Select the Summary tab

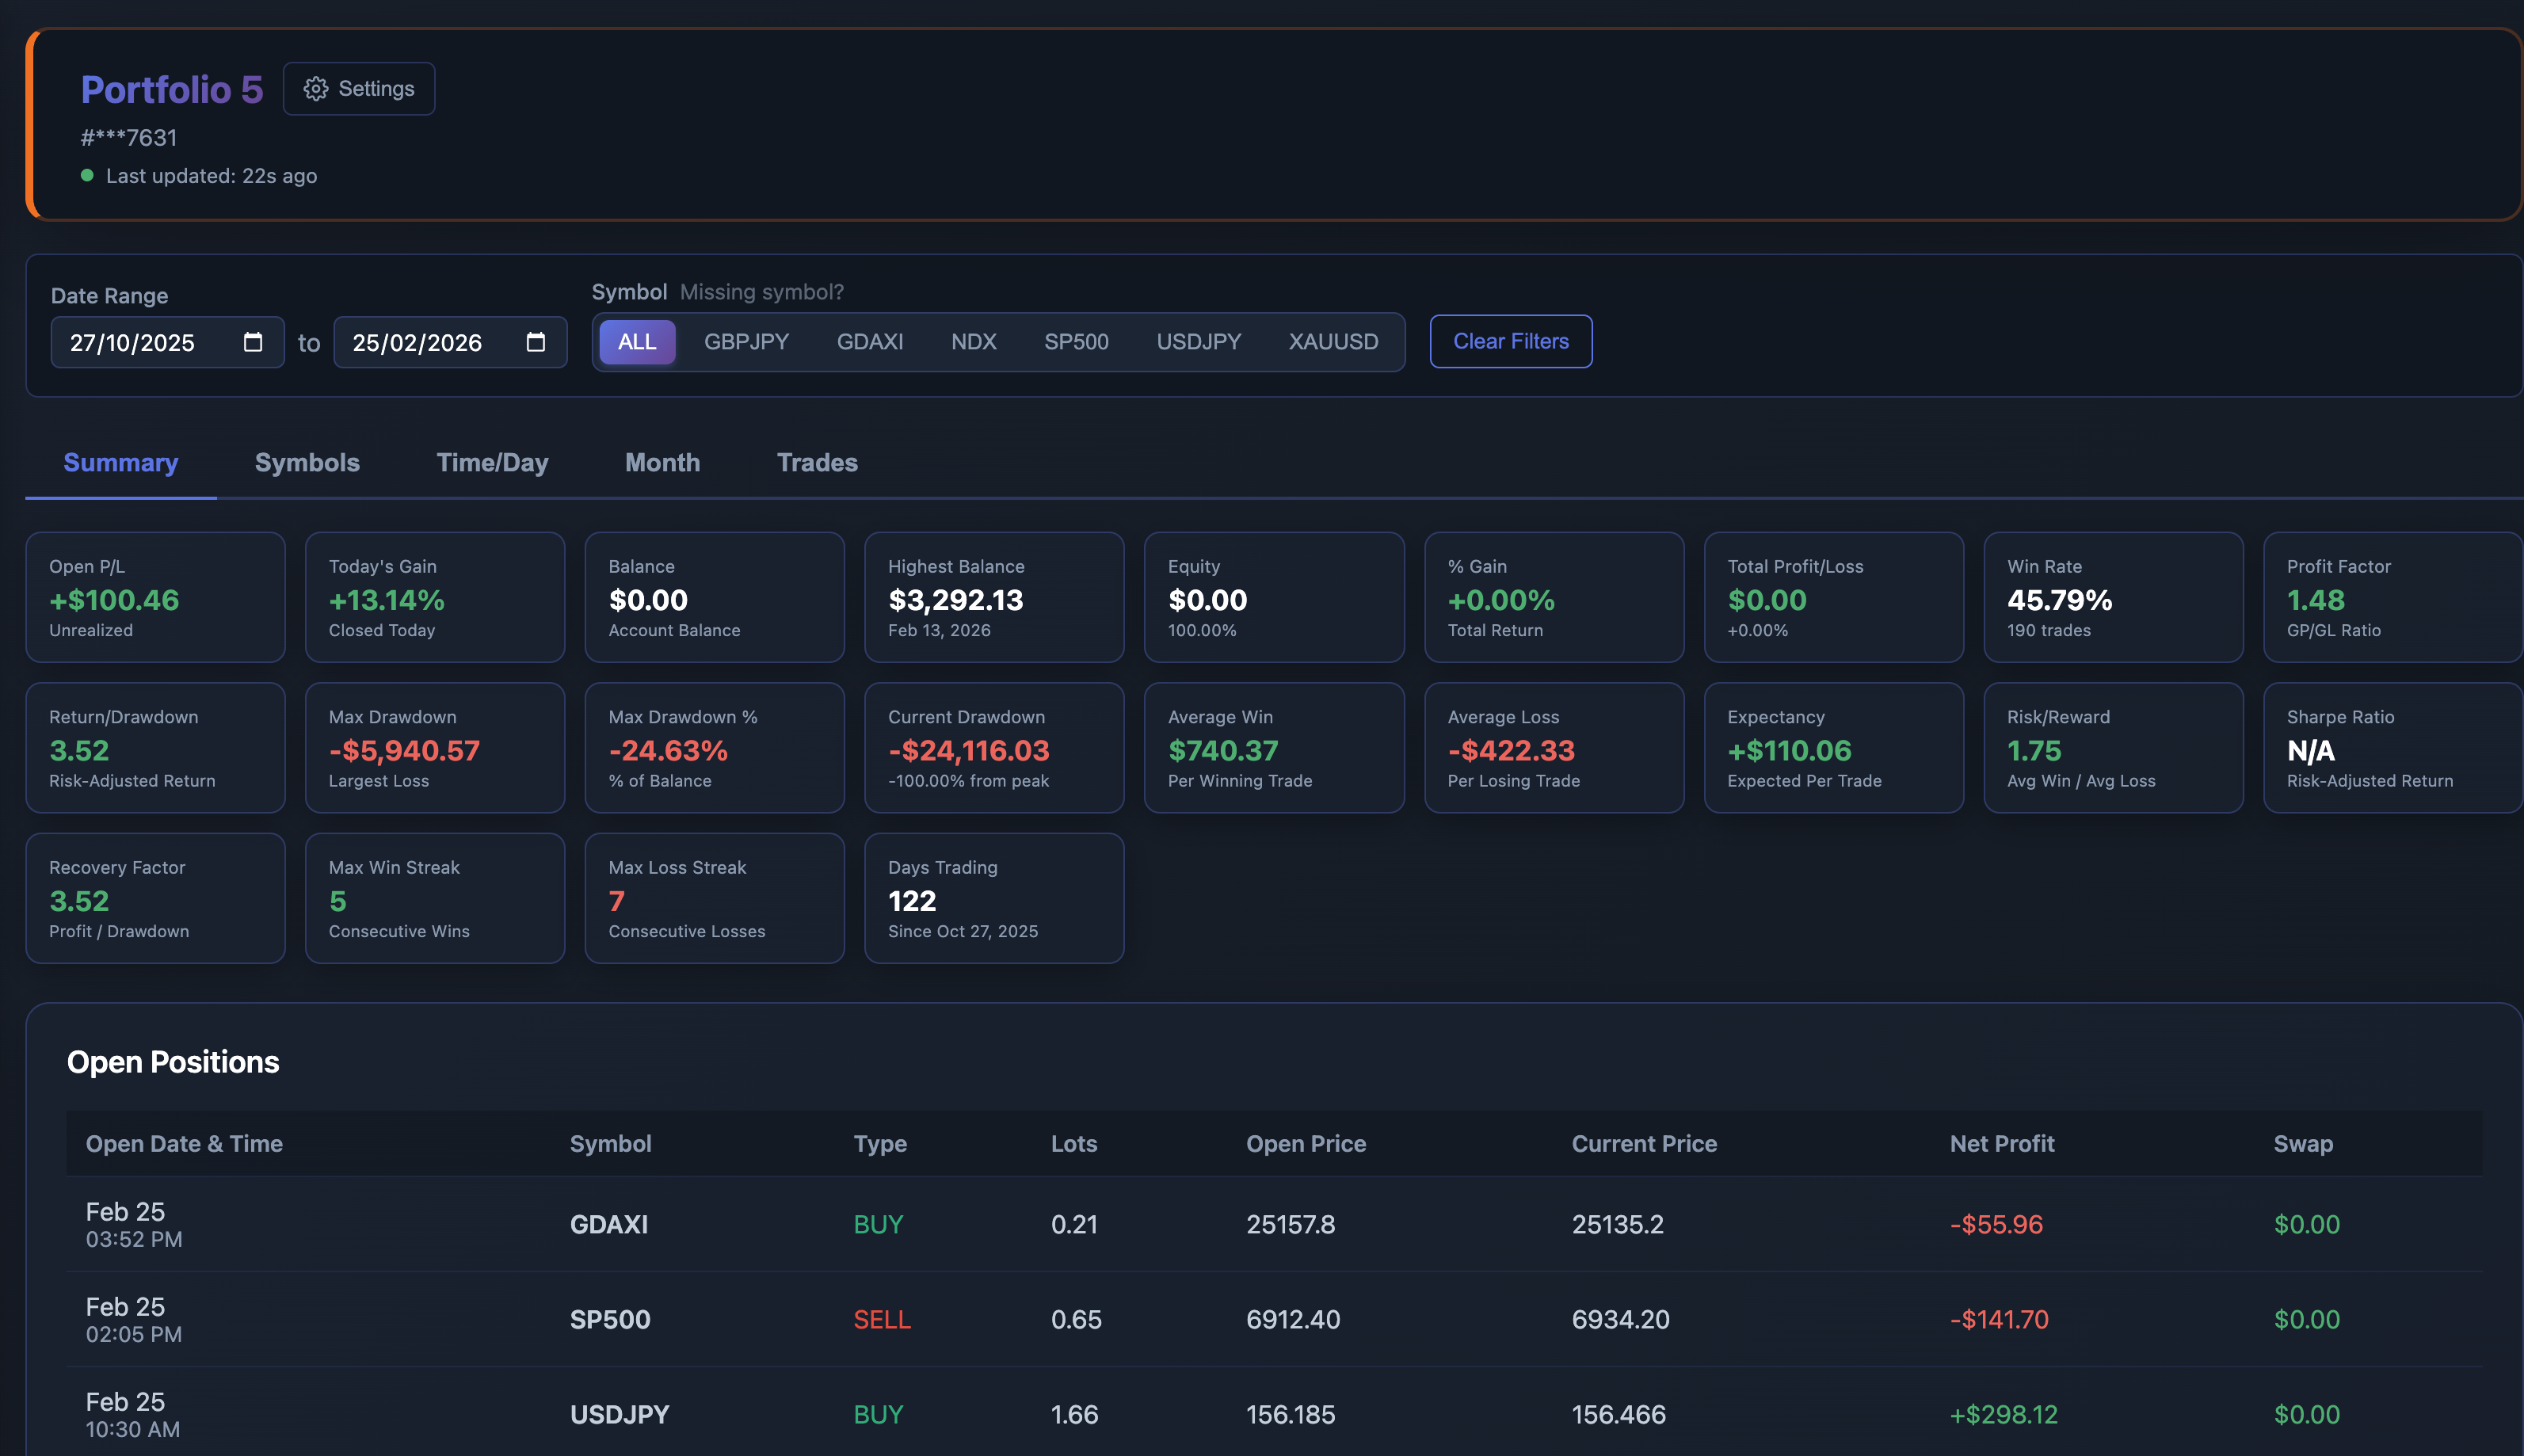click(x=121, y=462)
